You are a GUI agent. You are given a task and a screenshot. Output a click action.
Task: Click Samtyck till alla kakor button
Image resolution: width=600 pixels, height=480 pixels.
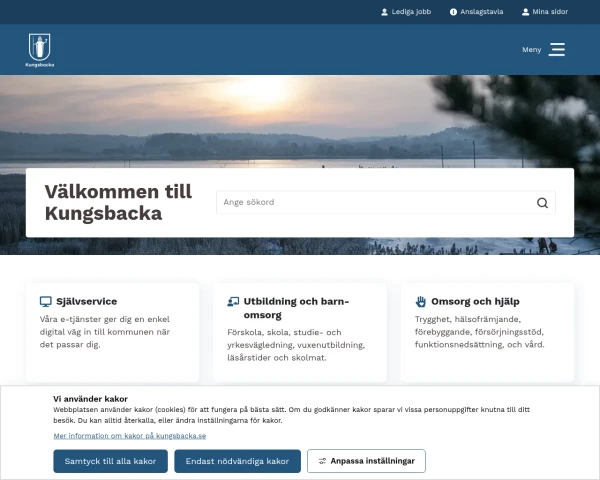tap(110, 461)
